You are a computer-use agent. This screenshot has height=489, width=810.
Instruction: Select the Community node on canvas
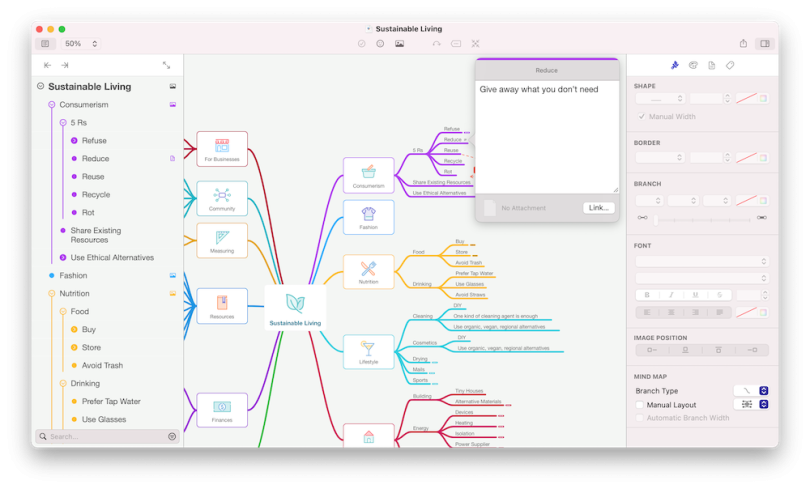coord(222,198)
